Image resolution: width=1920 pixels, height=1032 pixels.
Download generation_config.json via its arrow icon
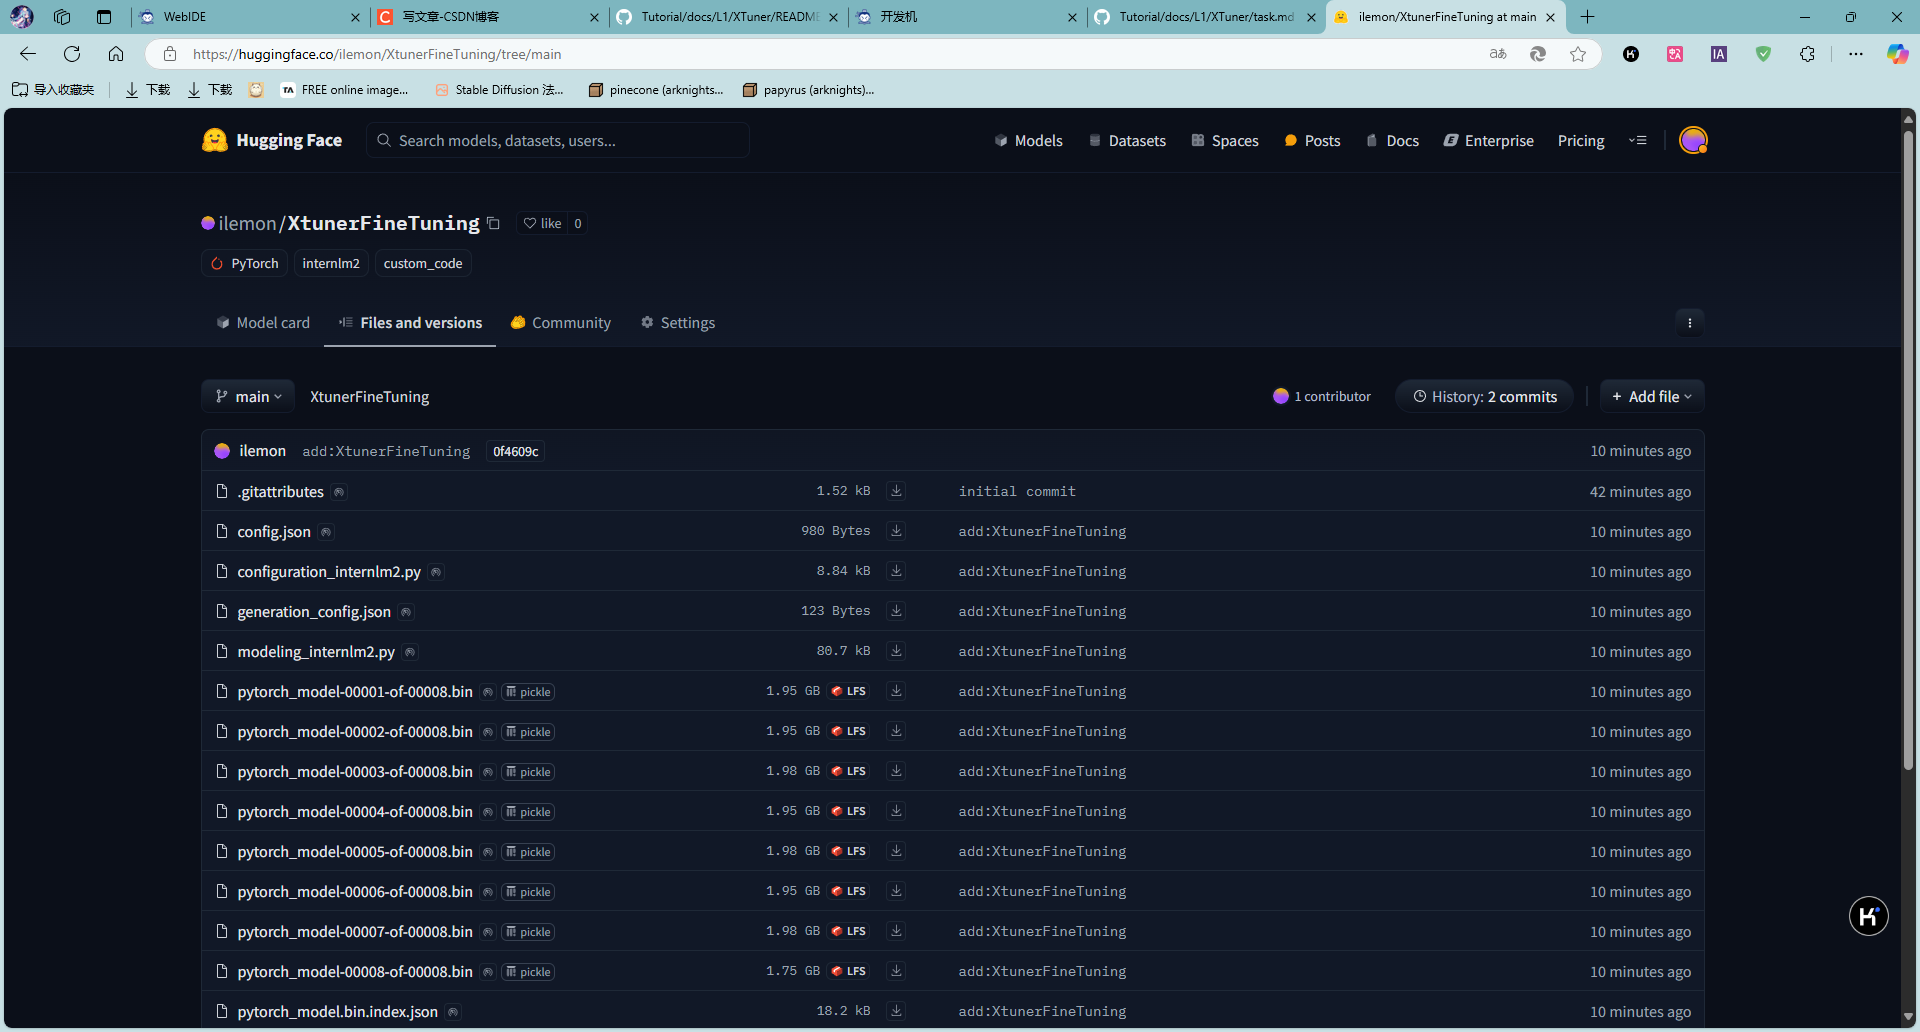point(896,611)
